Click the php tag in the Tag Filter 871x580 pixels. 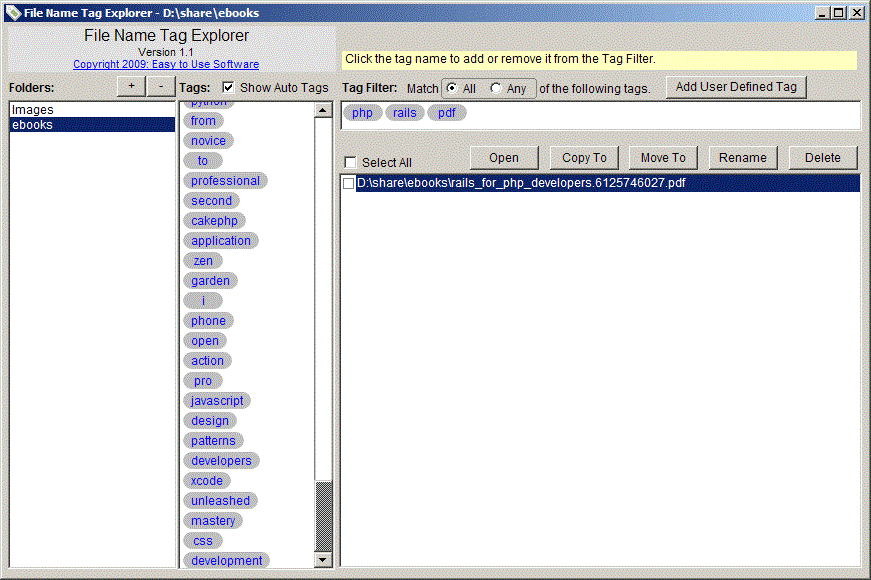click(362, 112)
